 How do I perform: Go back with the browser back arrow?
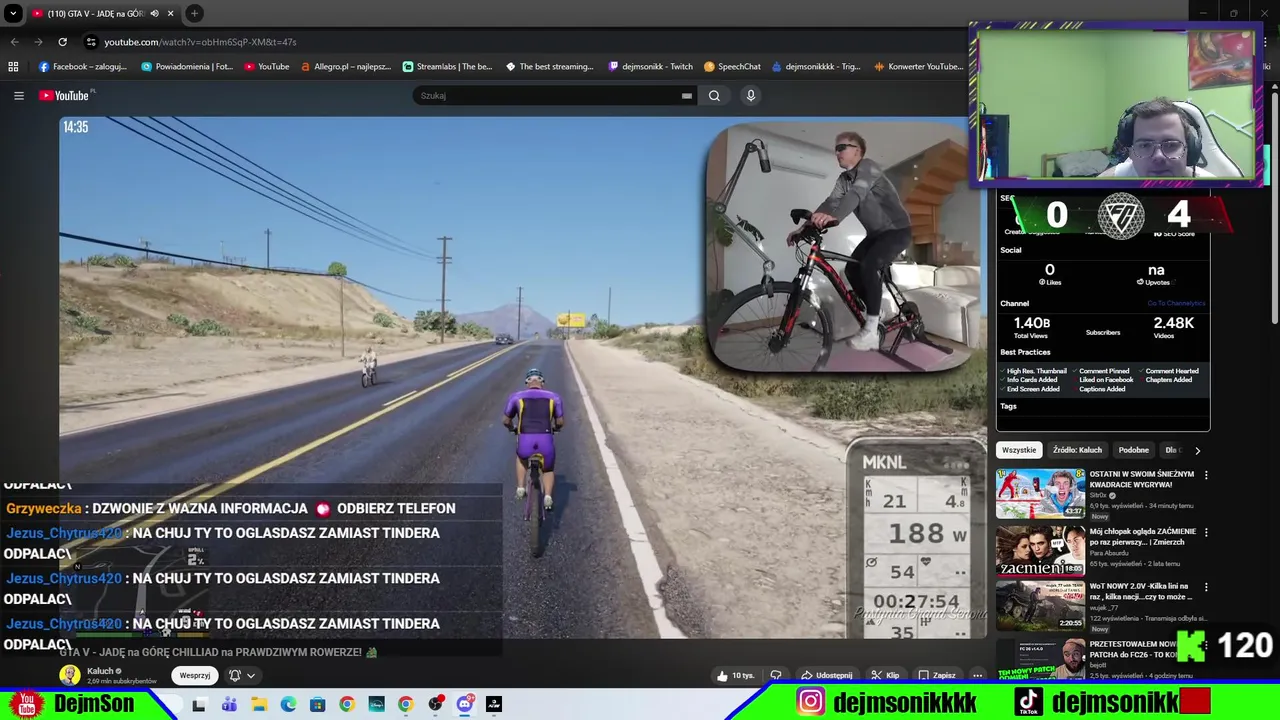[x=14, y=42]
